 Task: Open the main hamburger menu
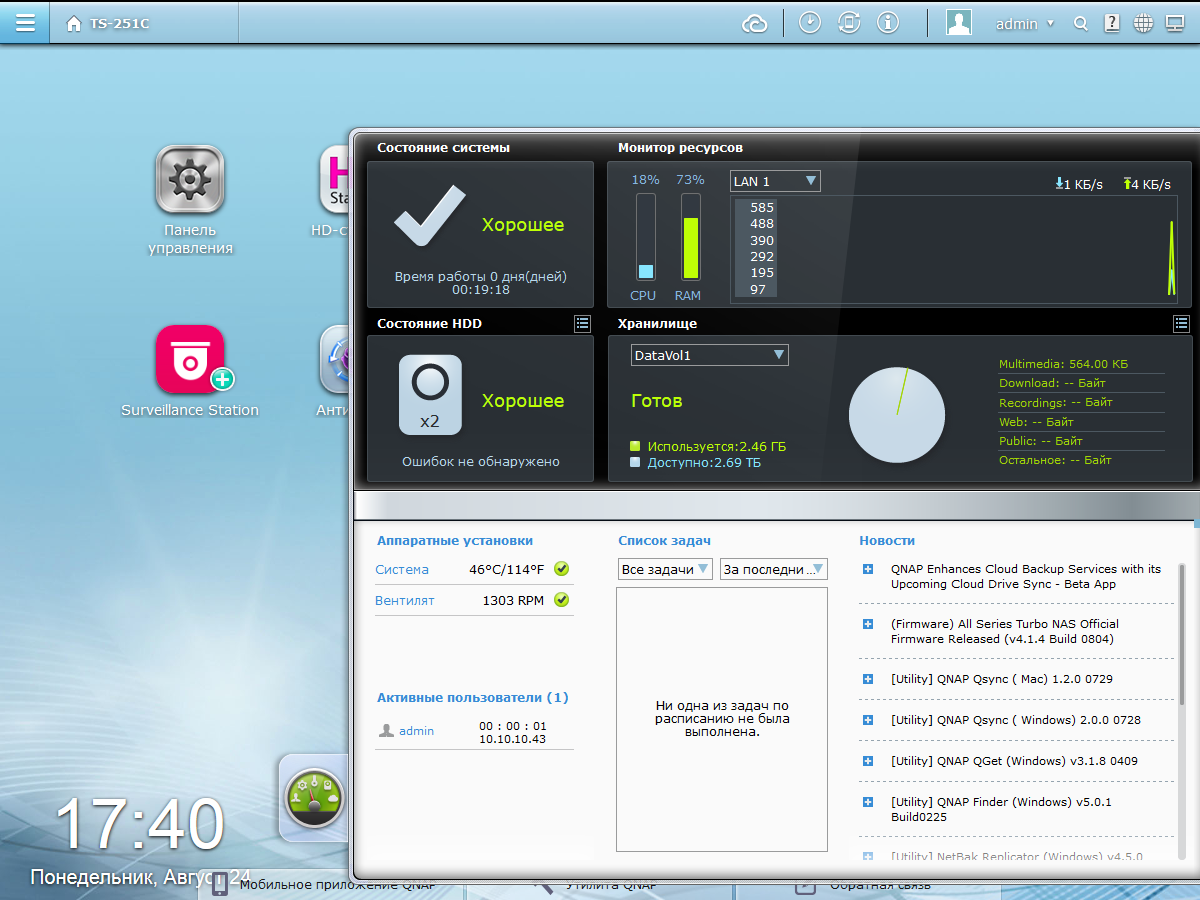tap(24, 22)
